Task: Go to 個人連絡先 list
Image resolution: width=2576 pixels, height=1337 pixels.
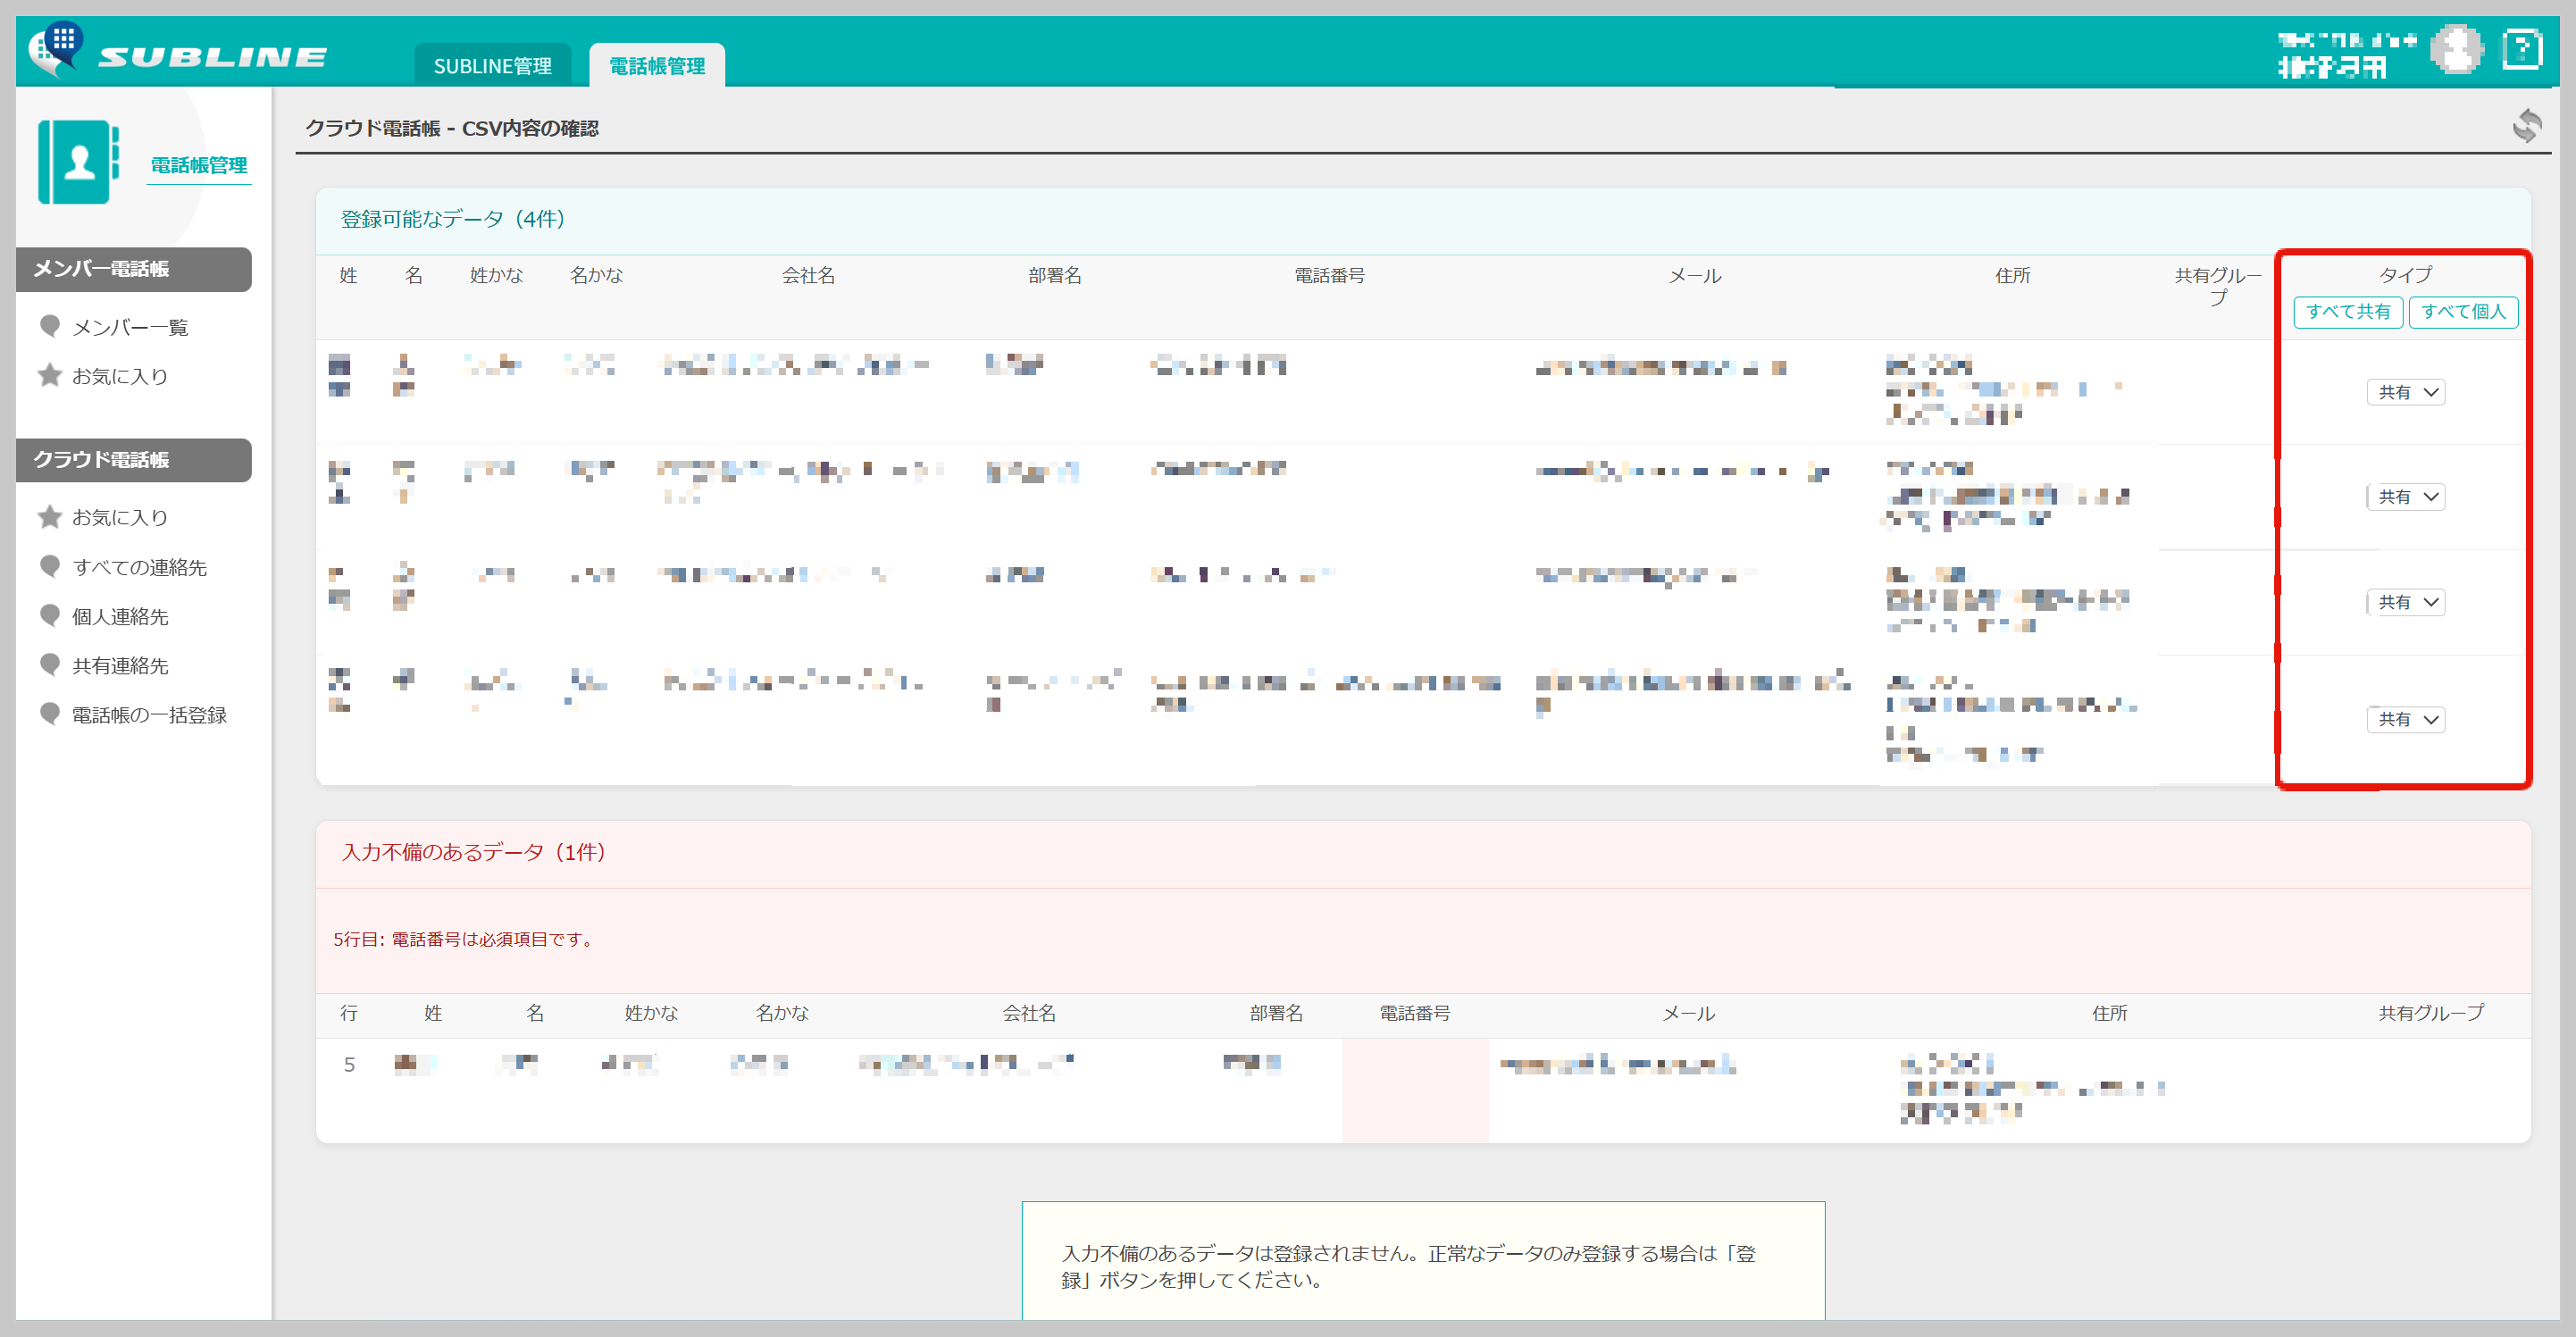Action: tap(120, 617)
